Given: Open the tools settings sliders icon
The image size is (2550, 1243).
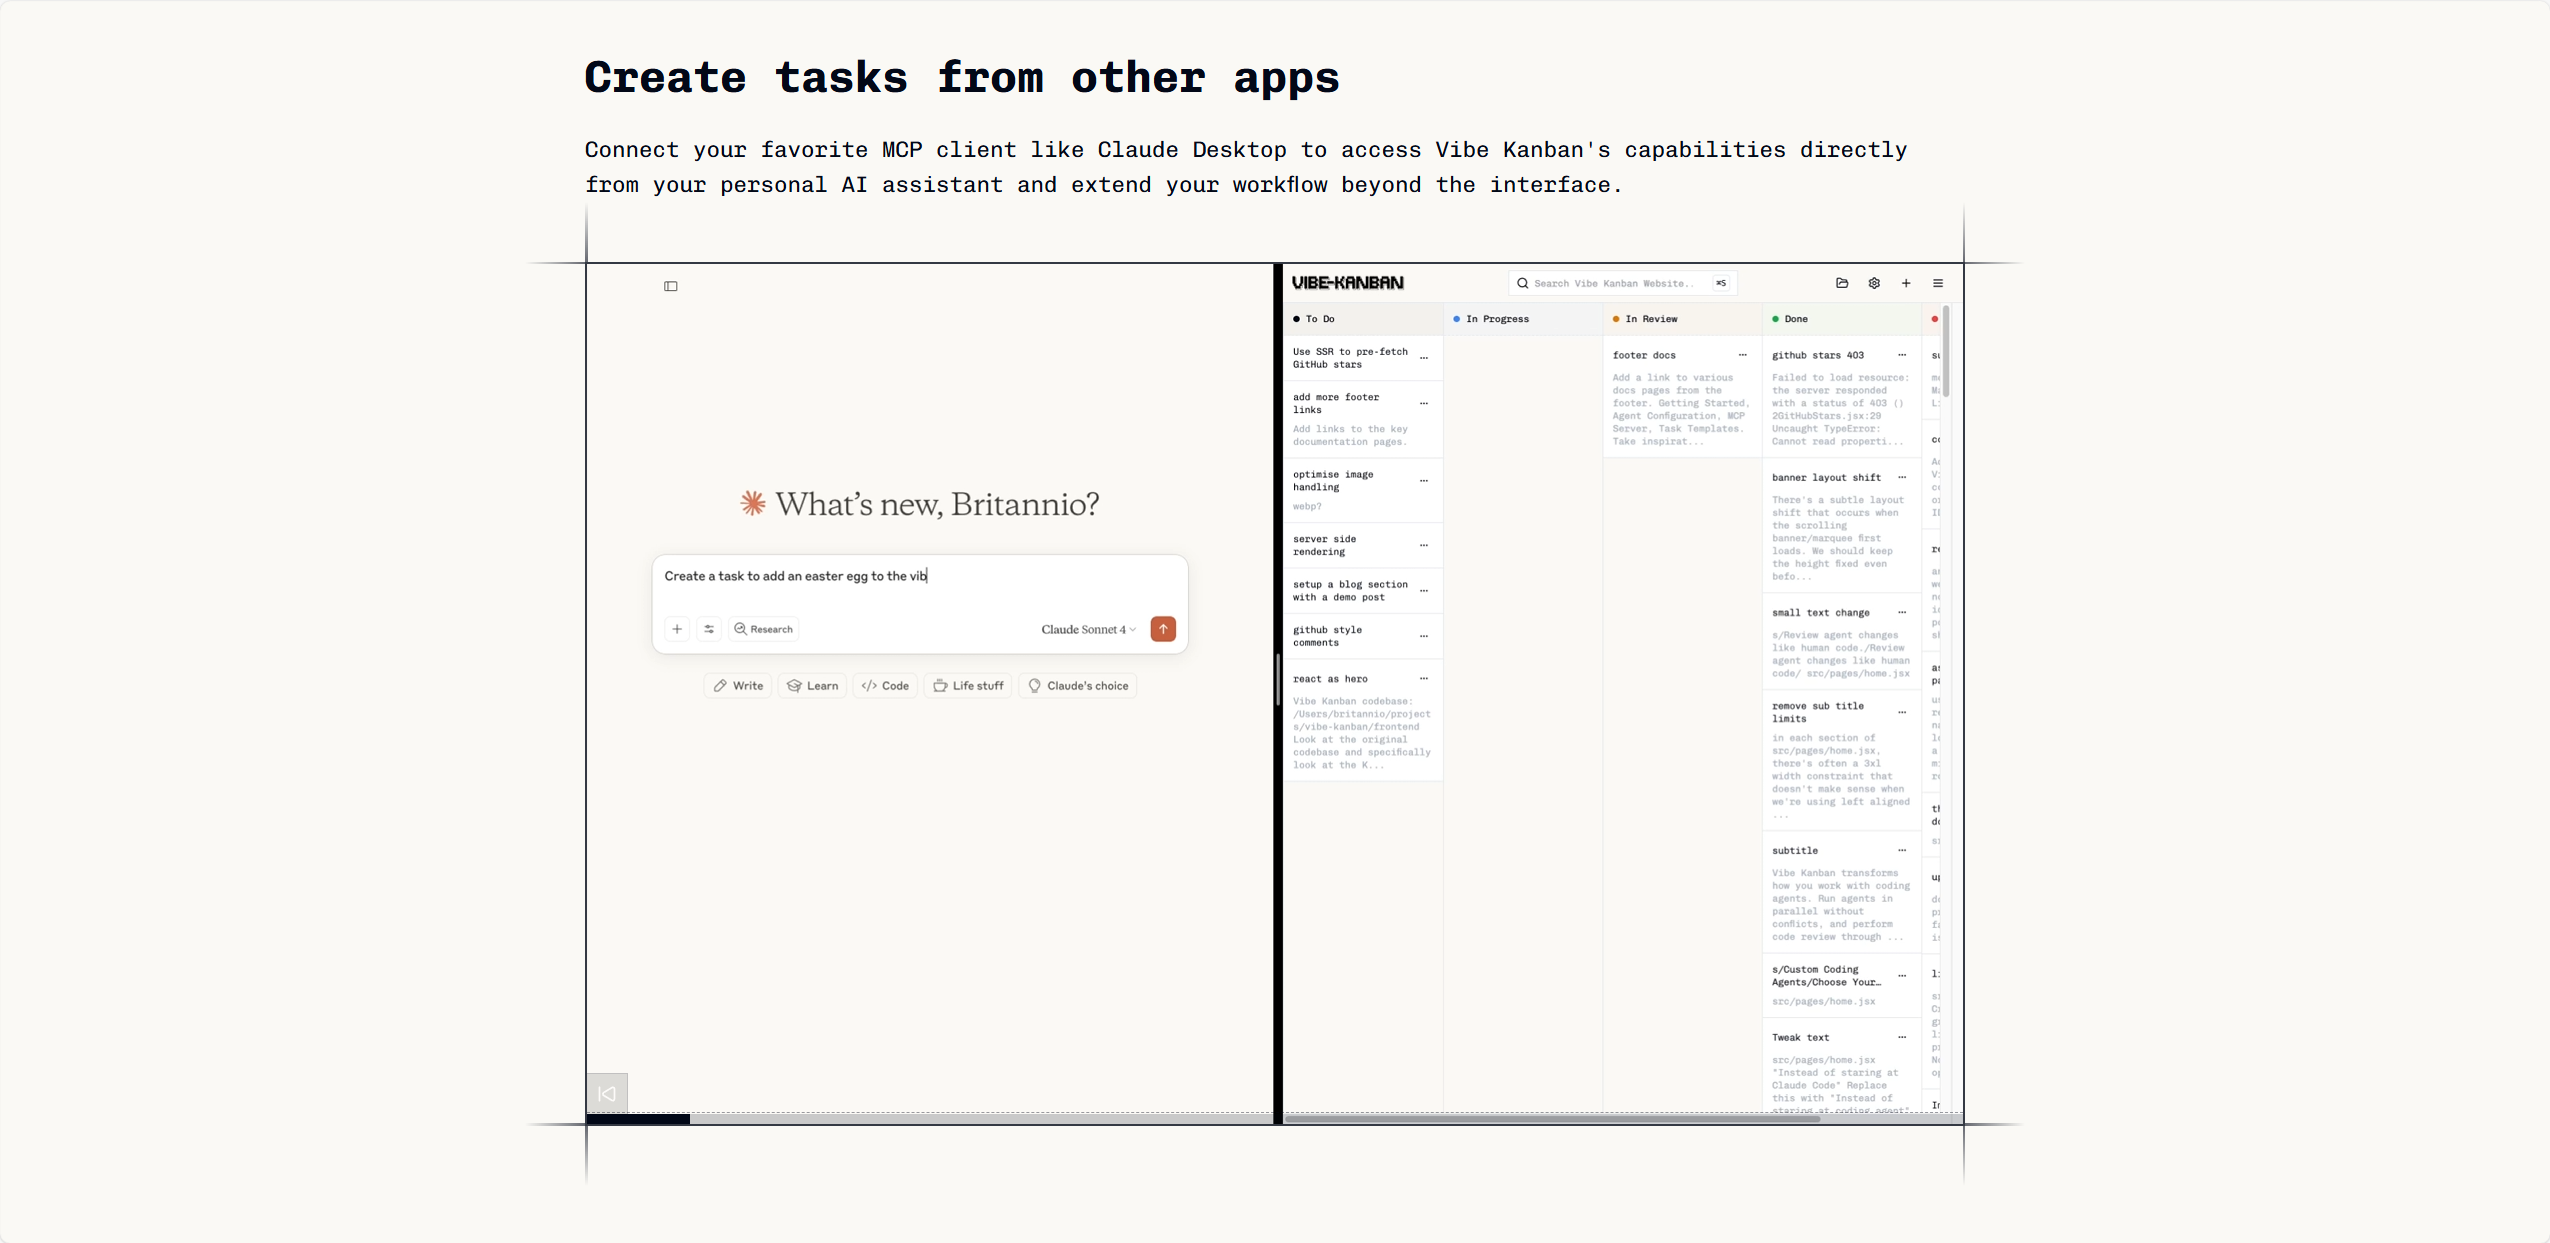Looking at the screenshot, I should point(709,629).
